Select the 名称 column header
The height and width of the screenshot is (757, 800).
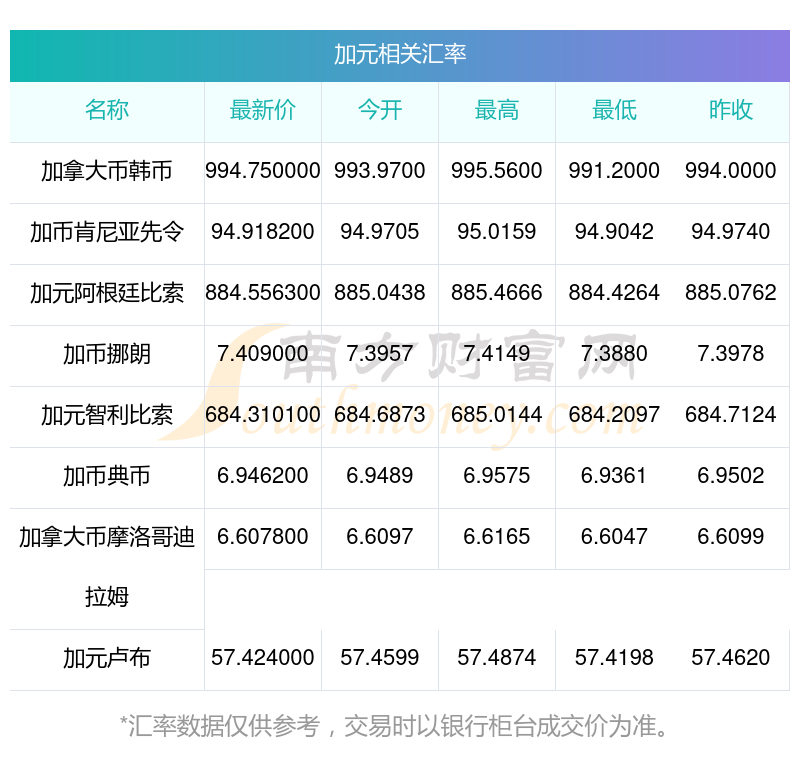pyautogui.click(x=107, y=110)
